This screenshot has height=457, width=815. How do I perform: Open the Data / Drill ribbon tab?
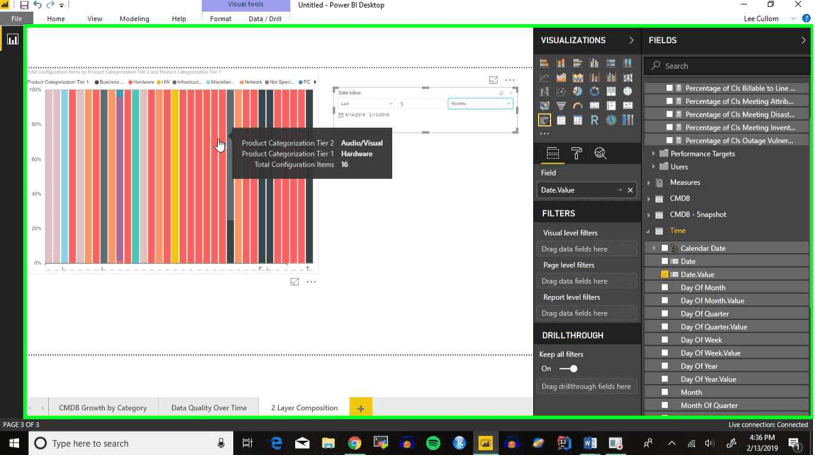pos(265,19)
